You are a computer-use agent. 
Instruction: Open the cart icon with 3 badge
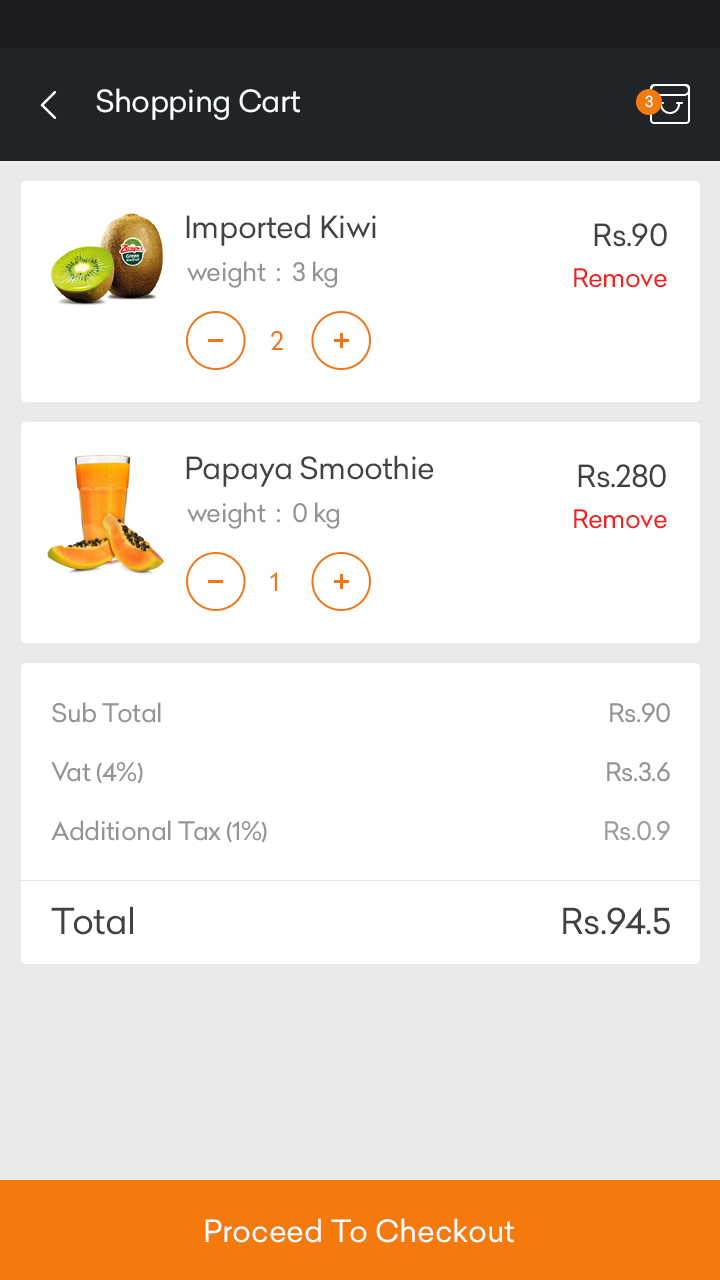coord(669,104)
